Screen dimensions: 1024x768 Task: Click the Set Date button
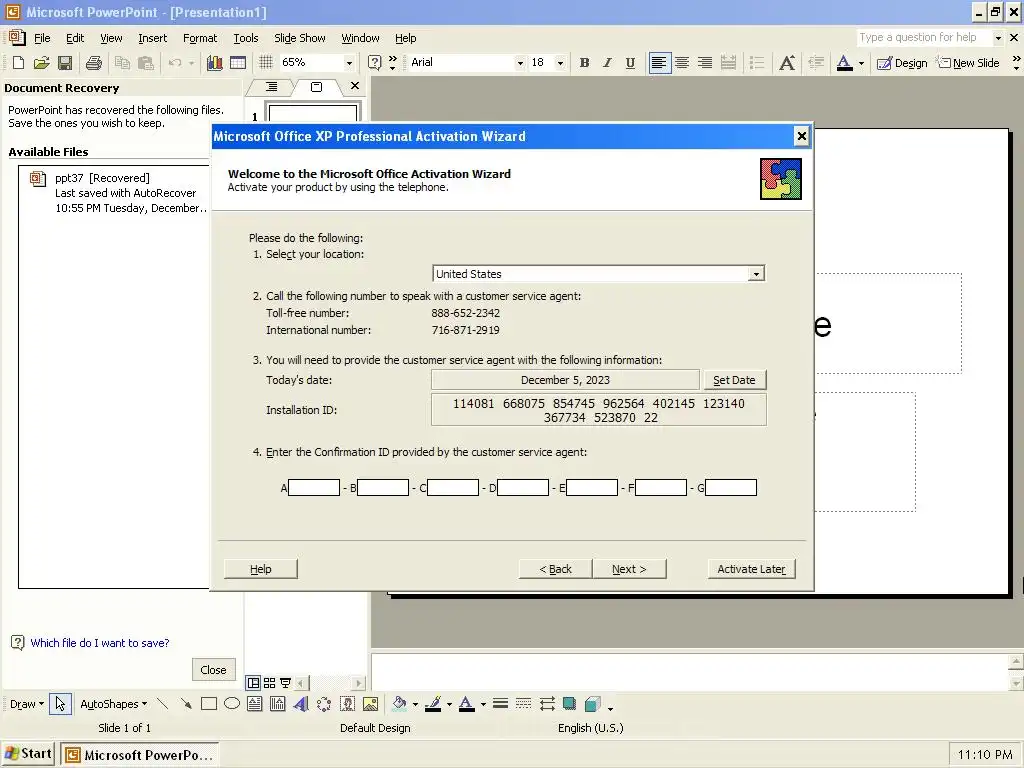coord(734,380)
